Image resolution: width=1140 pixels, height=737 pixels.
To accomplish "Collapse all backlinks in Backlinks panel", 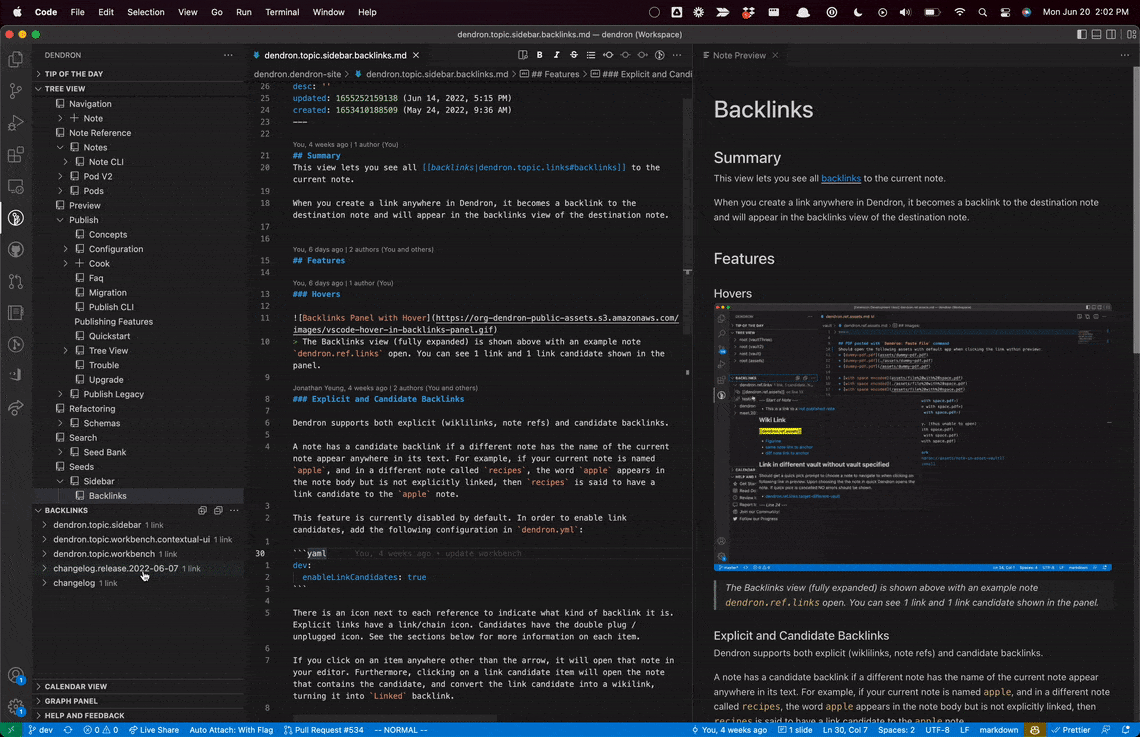I will click(x=218, y=510).
